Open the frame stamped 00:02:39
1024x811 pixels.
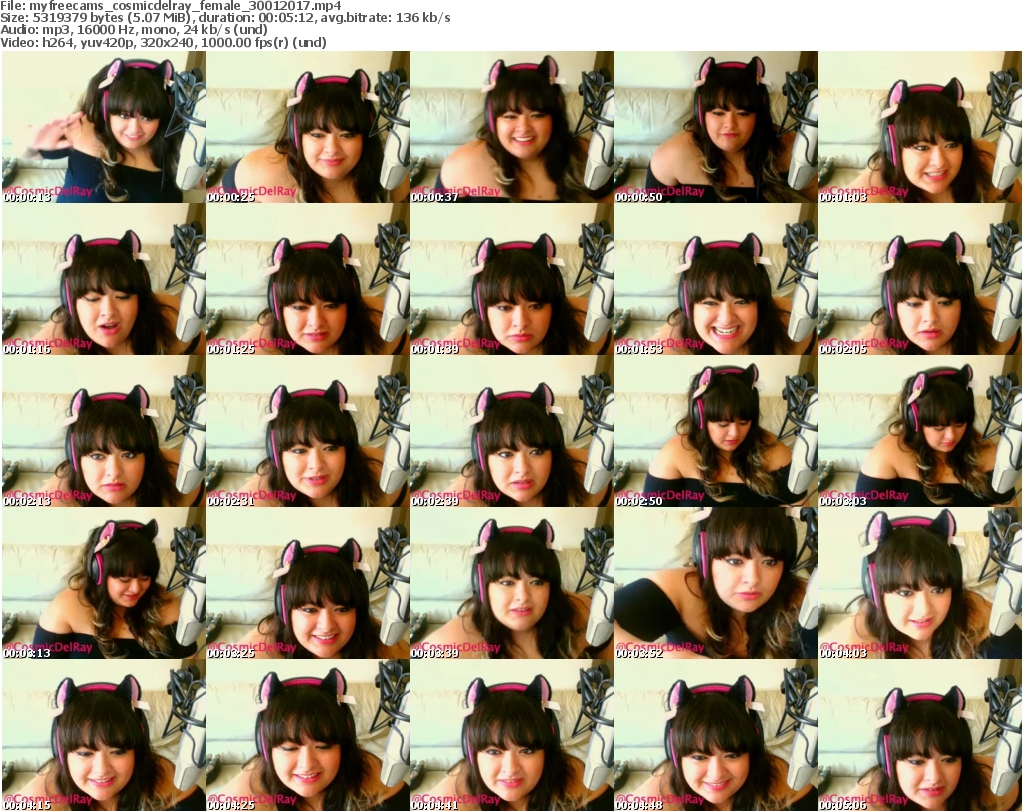click(x=512, y=431)
